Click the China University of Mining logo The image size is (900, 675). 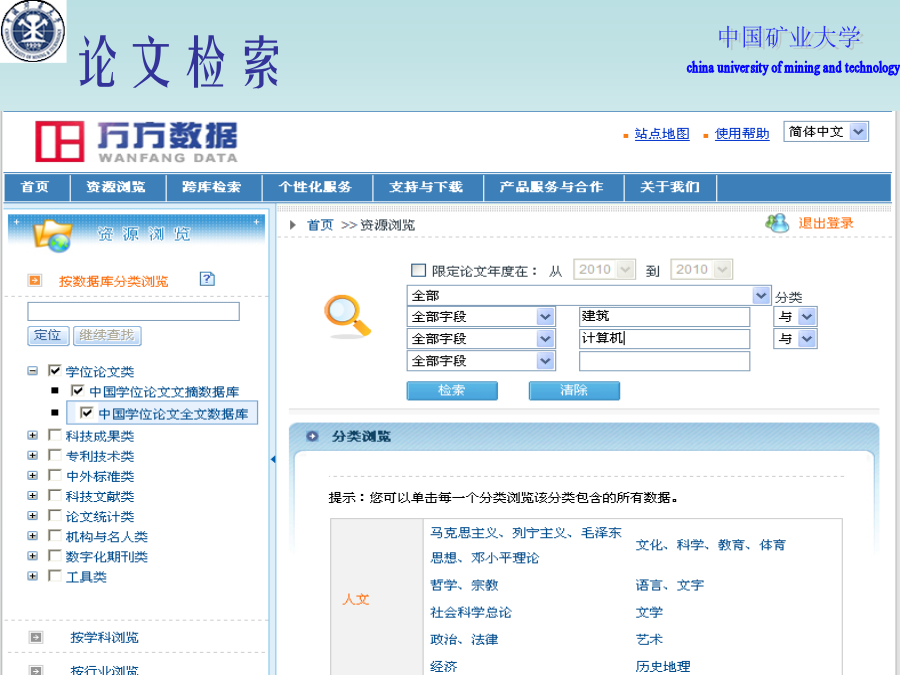coord(33,31)
